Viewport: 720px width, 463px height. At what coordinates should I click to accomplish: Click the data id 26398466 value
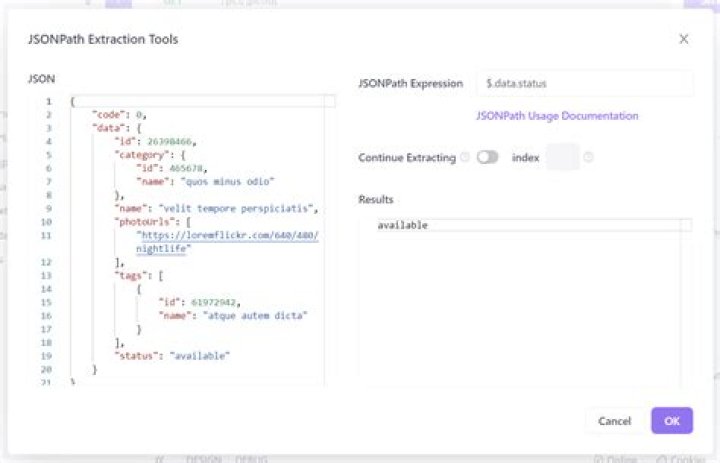(x=169, y=141)
